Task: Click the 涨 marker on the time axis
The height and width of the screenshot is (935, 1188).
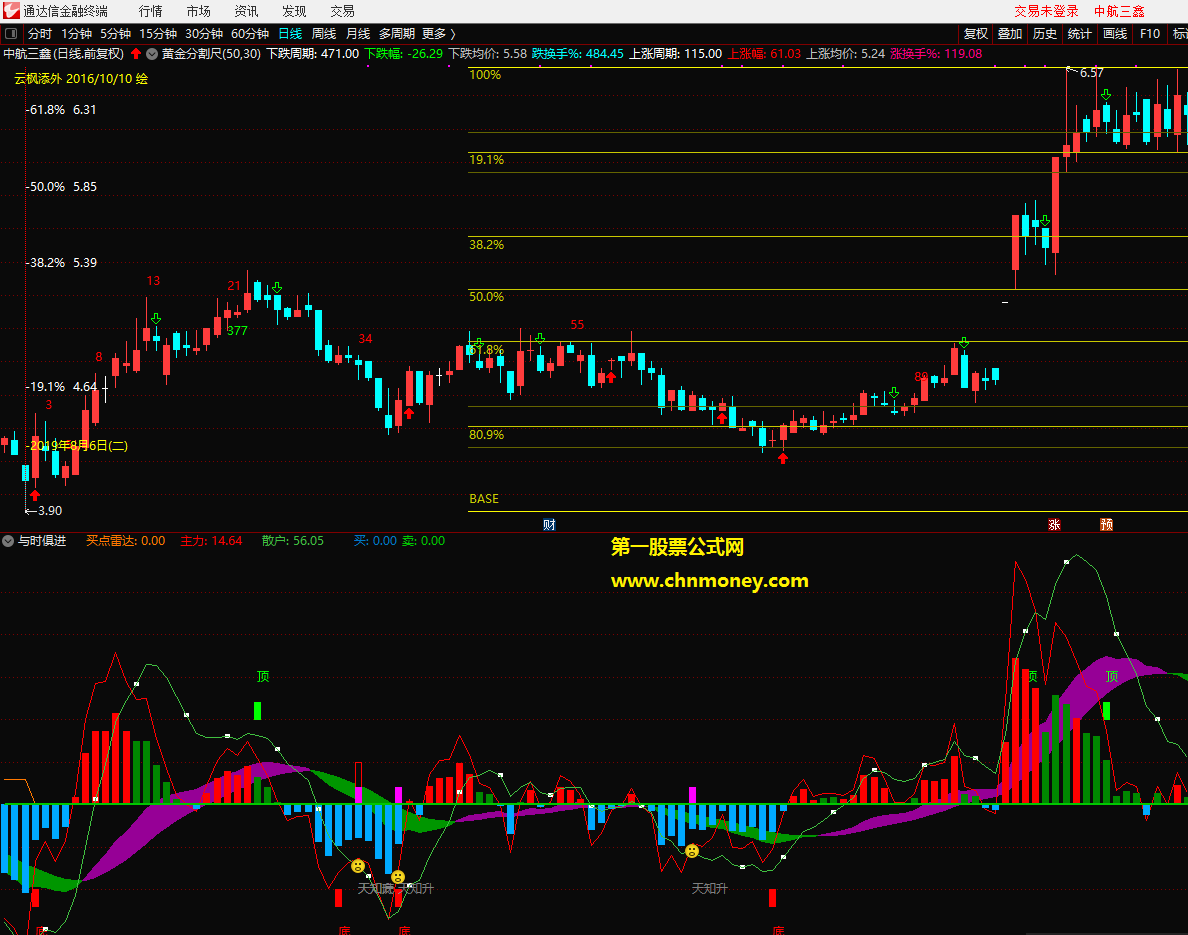Action: click(x=1054, y=524)
